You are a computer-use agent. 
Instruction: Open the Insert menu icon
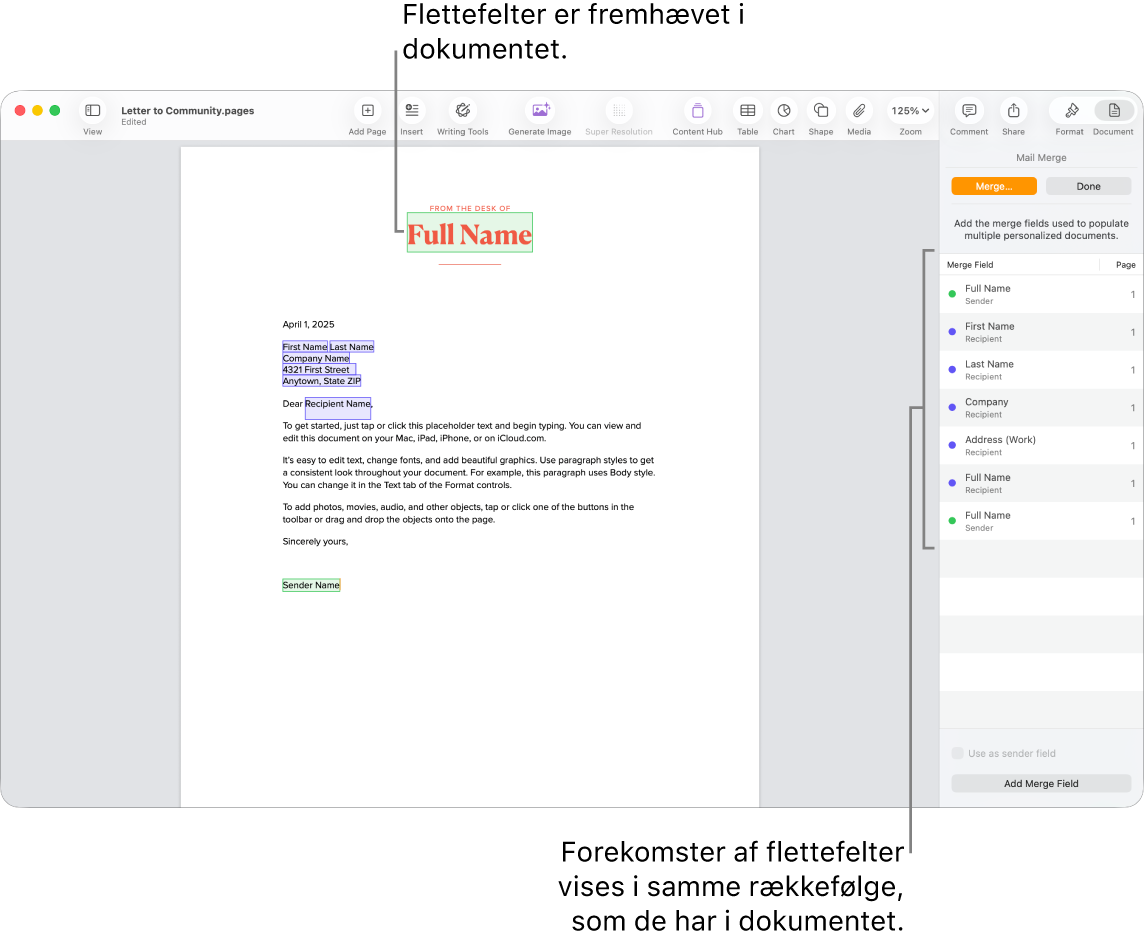click(411, 110)
